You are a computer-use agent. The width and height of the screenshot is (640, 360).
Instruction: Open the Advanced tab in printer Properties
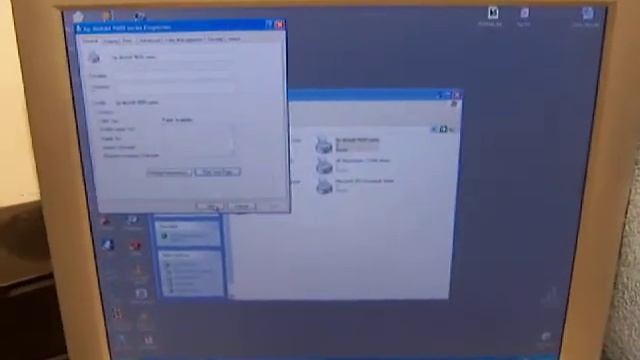(149, 40)
